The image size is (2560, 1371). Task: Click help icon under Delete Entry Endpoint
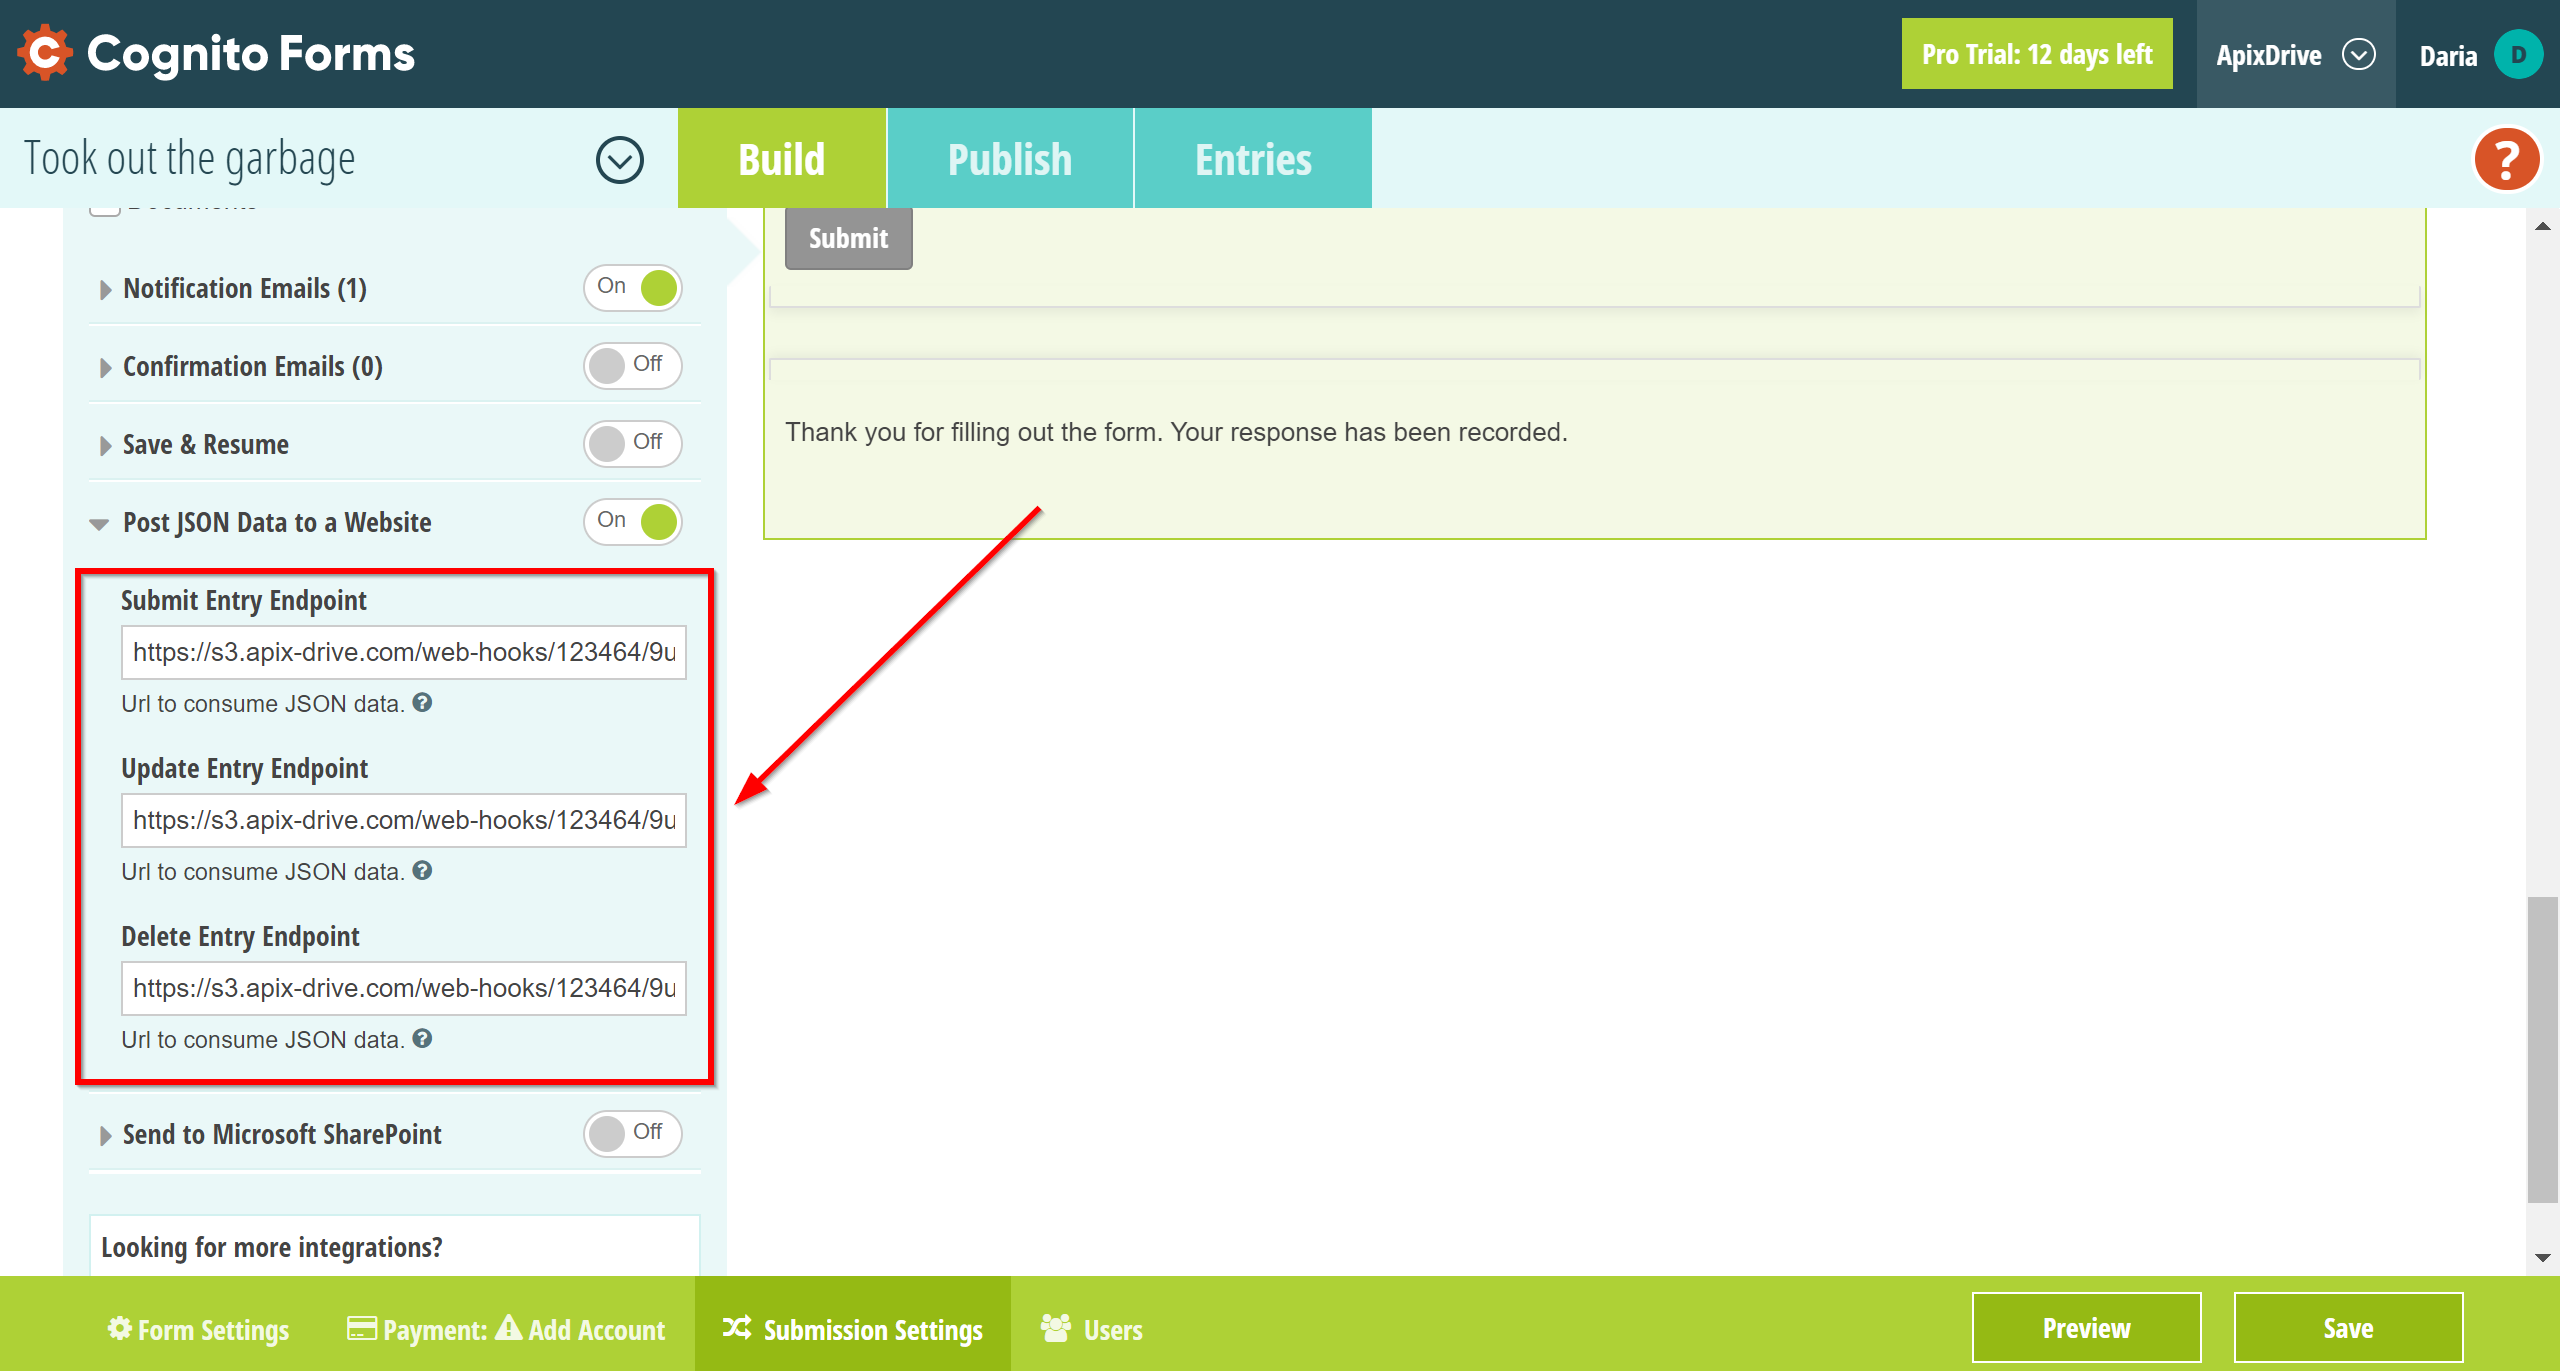(423, 1039)
